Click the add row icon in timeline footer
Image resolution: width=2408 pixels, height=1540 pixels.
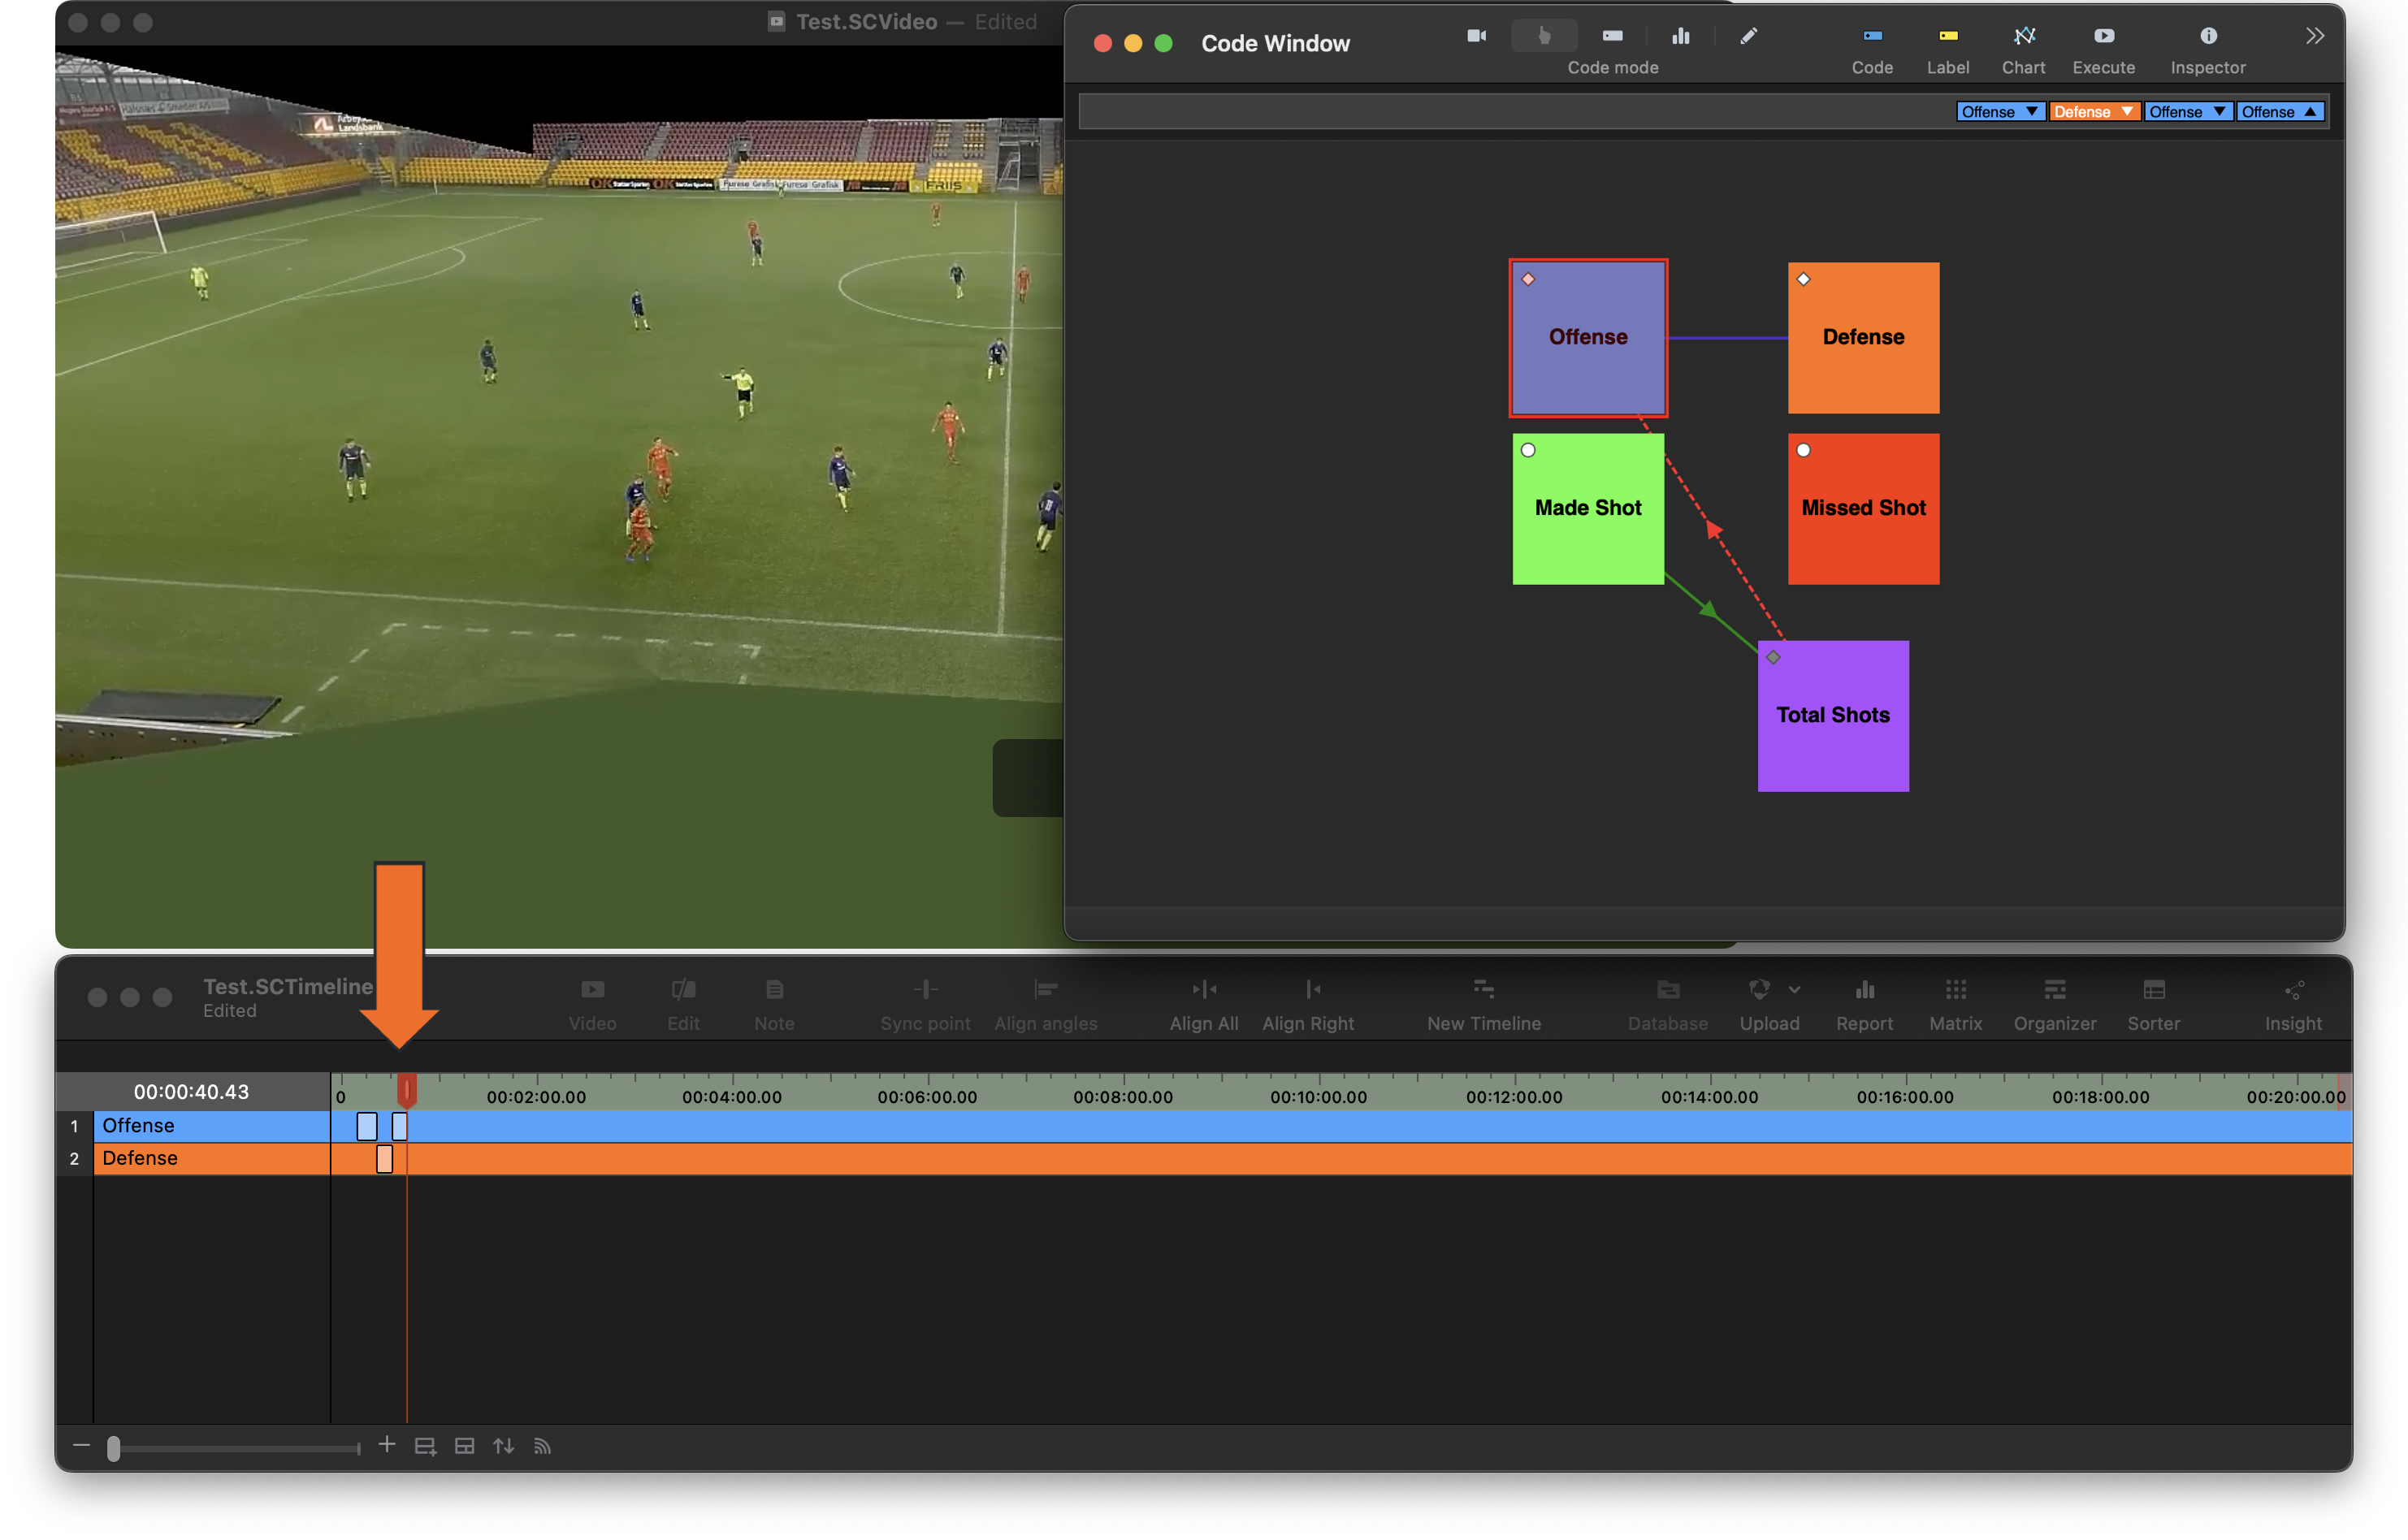pyautogui.click(x=425, y=1446)
